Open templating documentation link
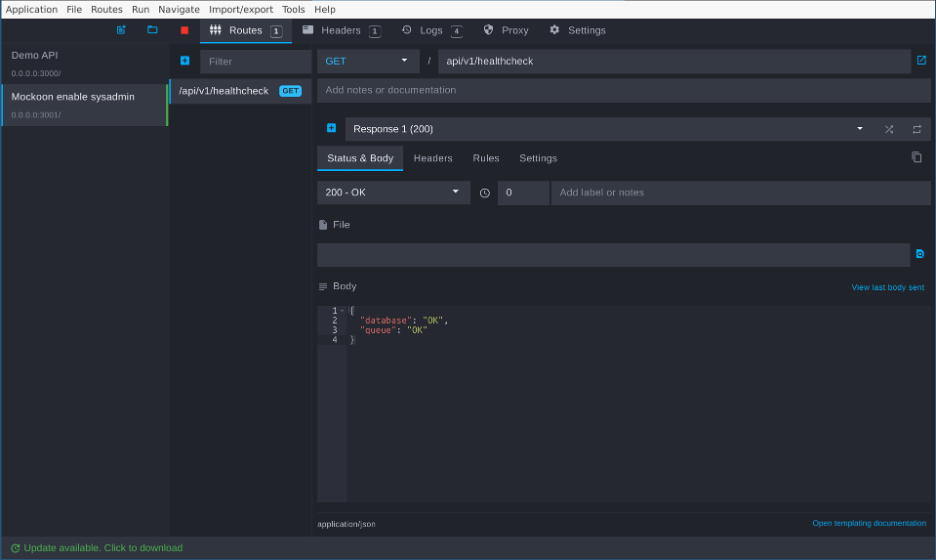 (868, 523)
